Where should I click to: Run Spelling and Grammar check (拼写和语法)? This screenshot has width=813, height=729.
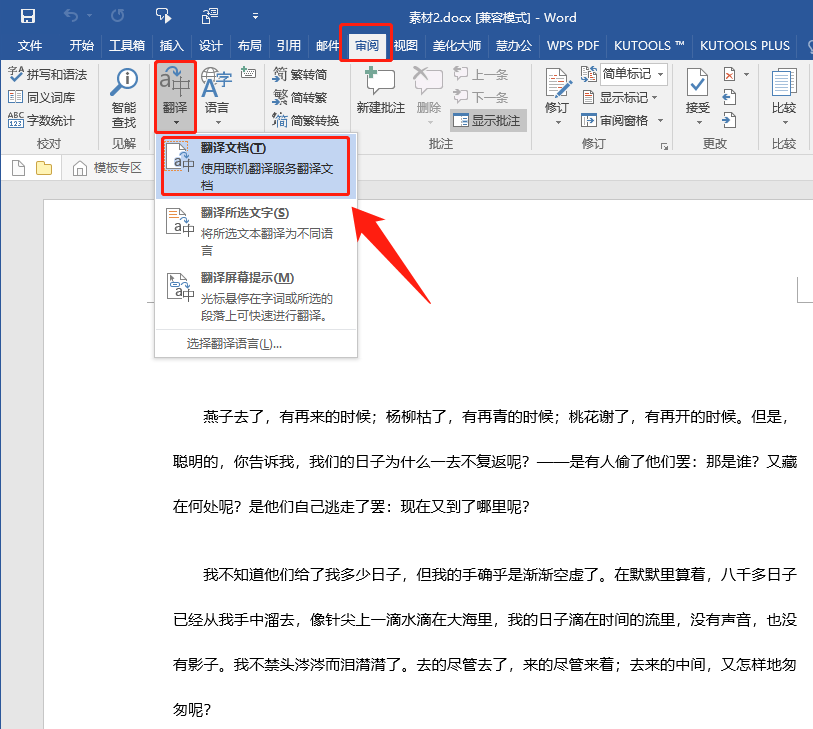click(x=48, y=75)
